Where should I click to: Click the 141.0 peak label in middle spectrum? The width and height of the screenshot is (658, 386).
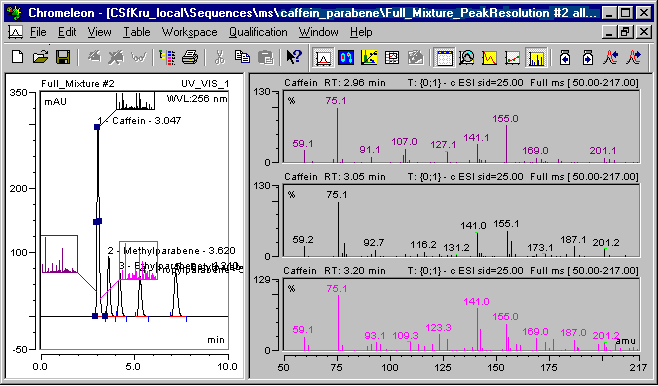(473, 226)
